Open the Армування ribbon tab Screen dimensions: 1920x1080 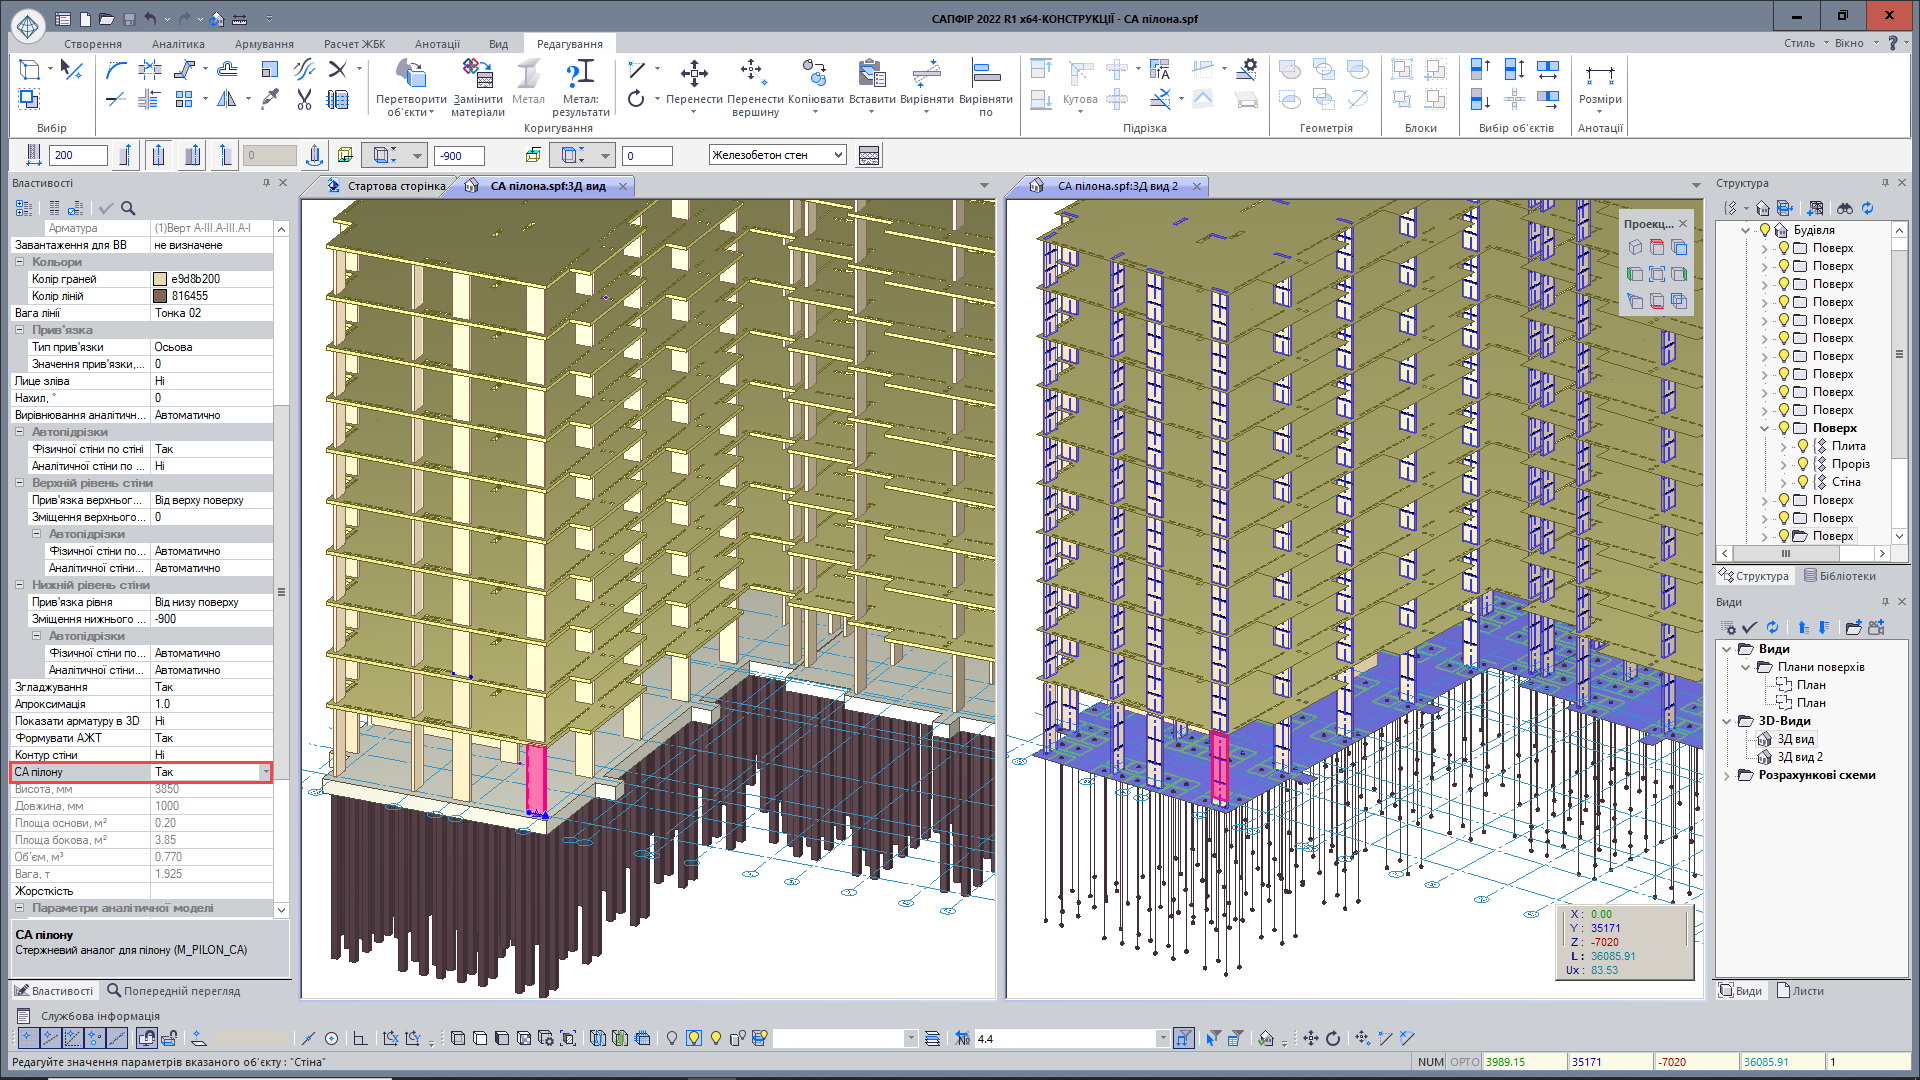click(x=264, y=44)
